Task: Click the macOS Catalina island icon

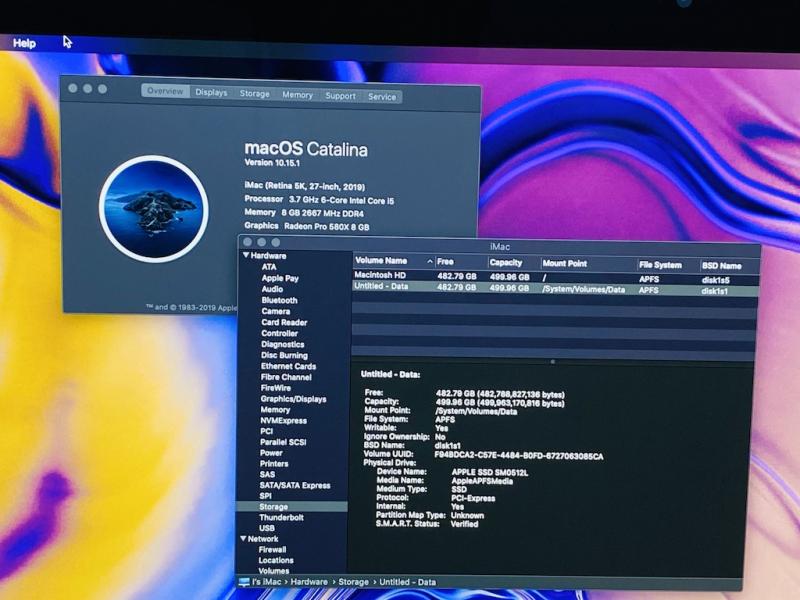Action: pos(153,209)
